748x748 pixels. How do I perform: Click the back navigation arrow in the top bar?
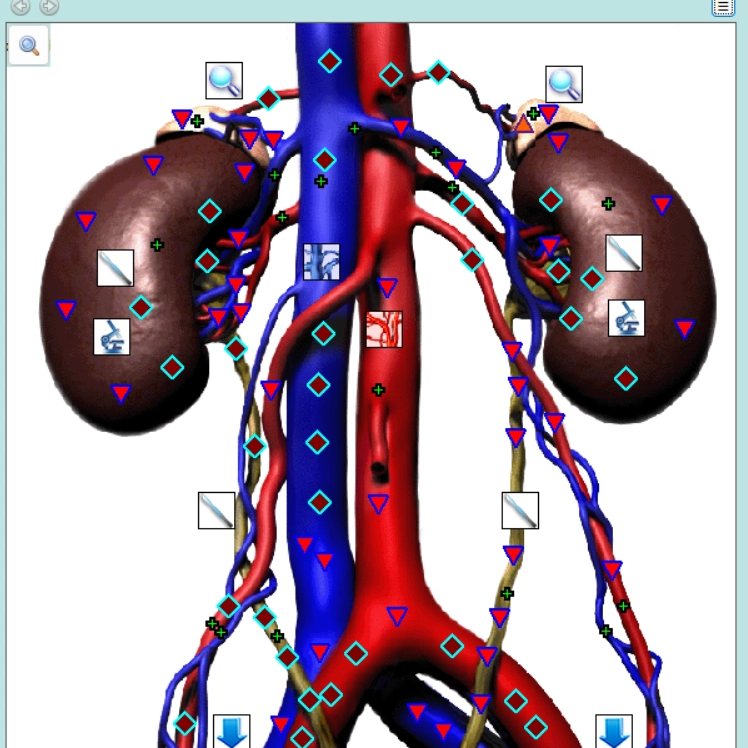pos(21,6)
